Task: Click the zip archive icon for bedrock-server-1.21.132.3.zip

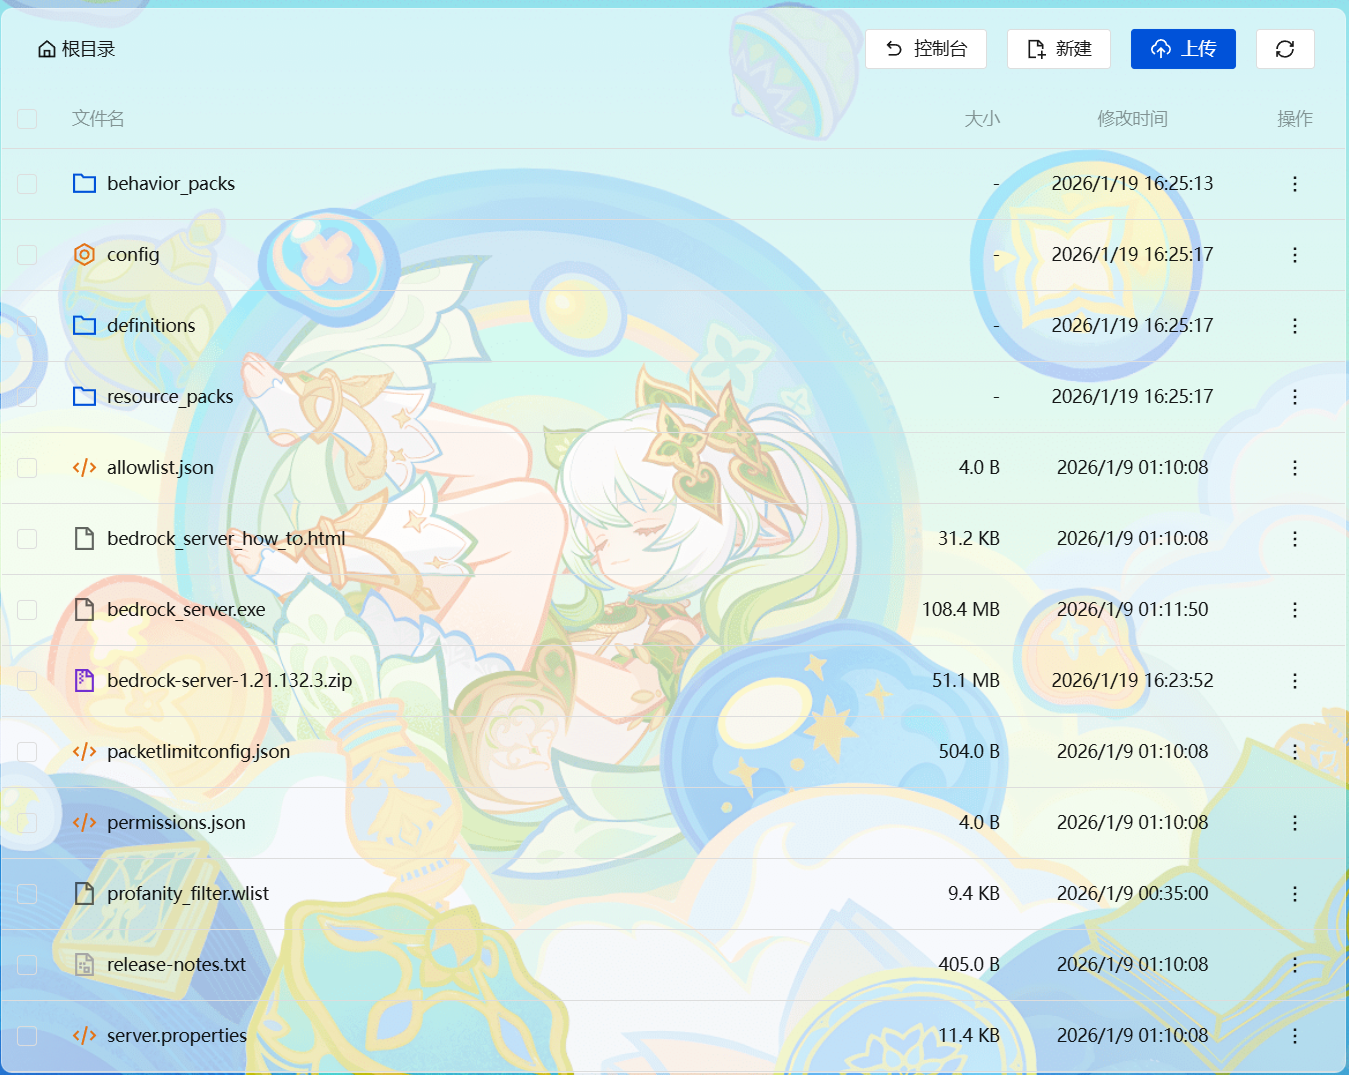Action: pyautogui.click(x=85, y=681)
